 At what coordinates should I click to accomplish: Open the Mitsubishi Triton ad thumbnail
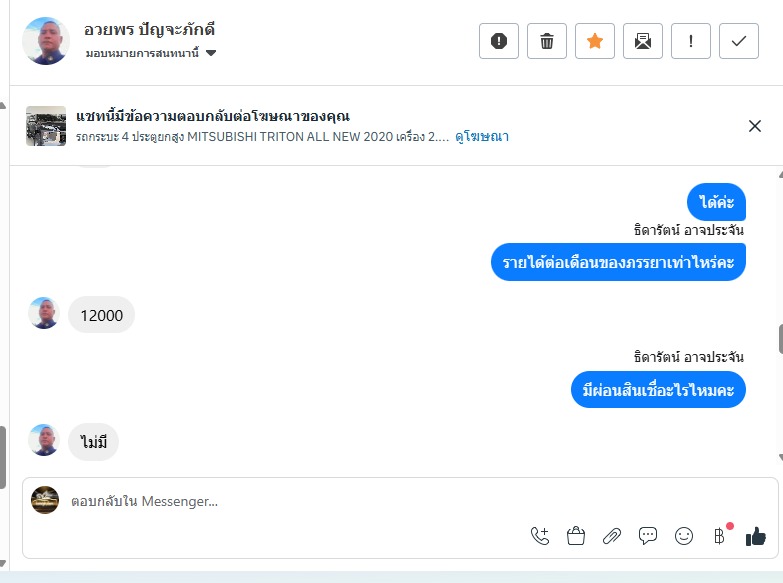[x=46, y=126]
